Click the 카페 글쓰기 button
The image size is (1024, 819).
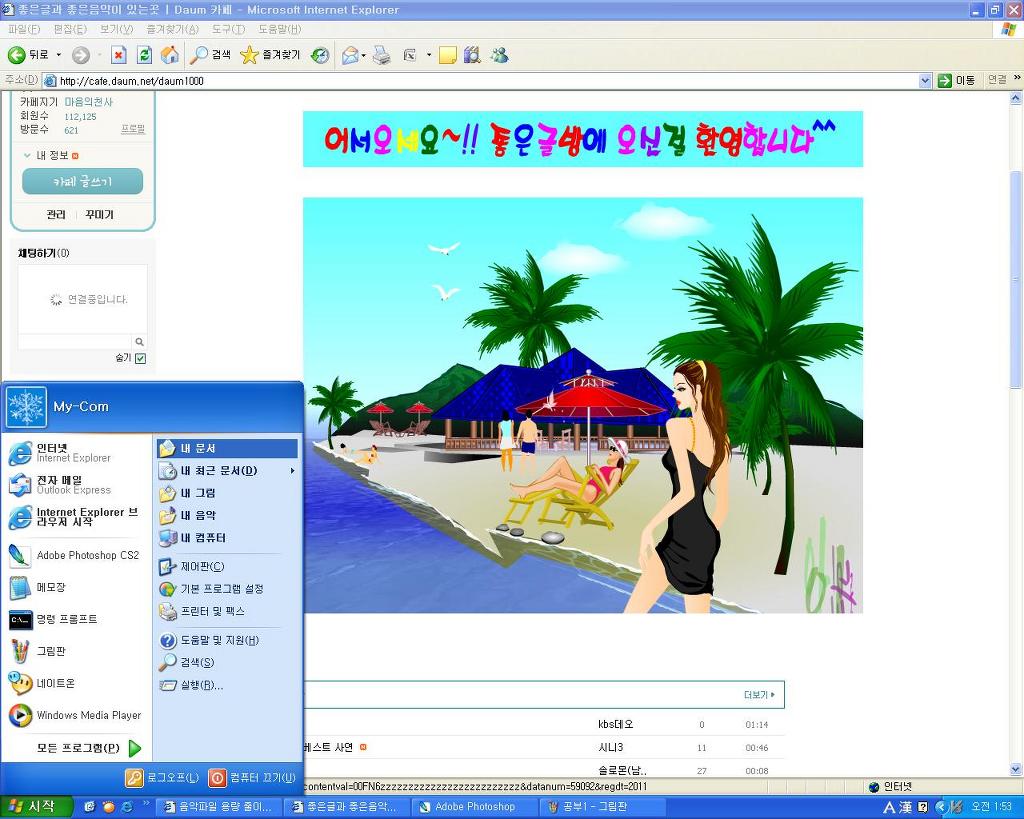(x=82, y=182)
